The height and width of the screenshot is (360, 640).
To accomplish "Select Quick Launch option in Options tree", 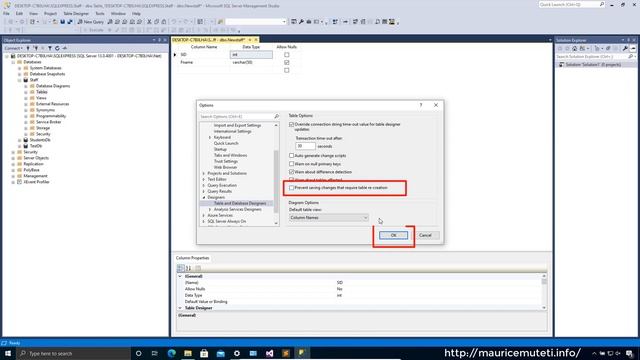I will (x=226, y=143).
